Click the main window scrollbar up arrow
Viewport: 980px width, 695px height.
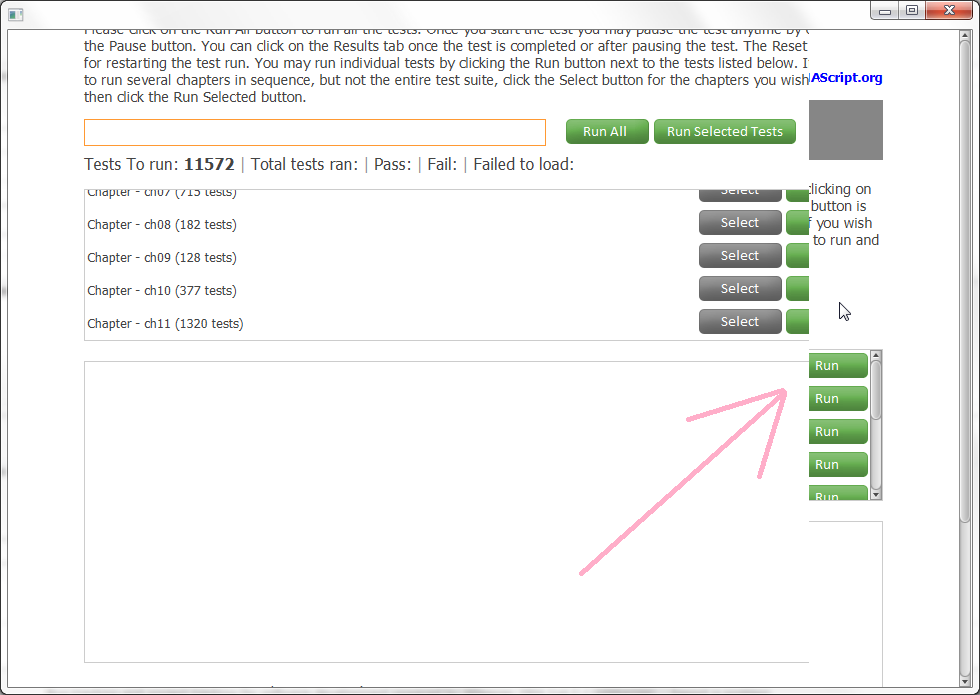(965, 38)
